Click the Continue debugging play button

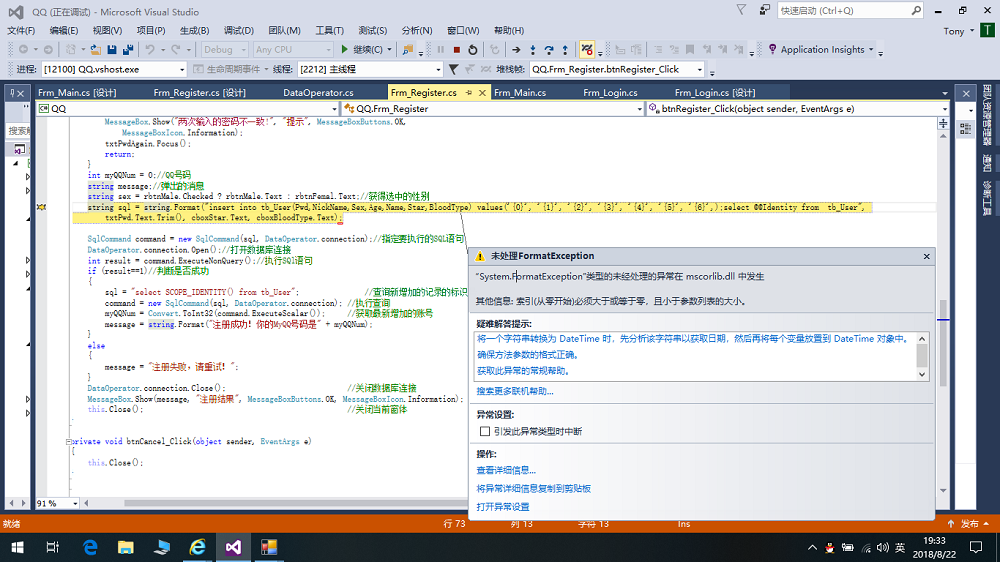coord(344,50)
